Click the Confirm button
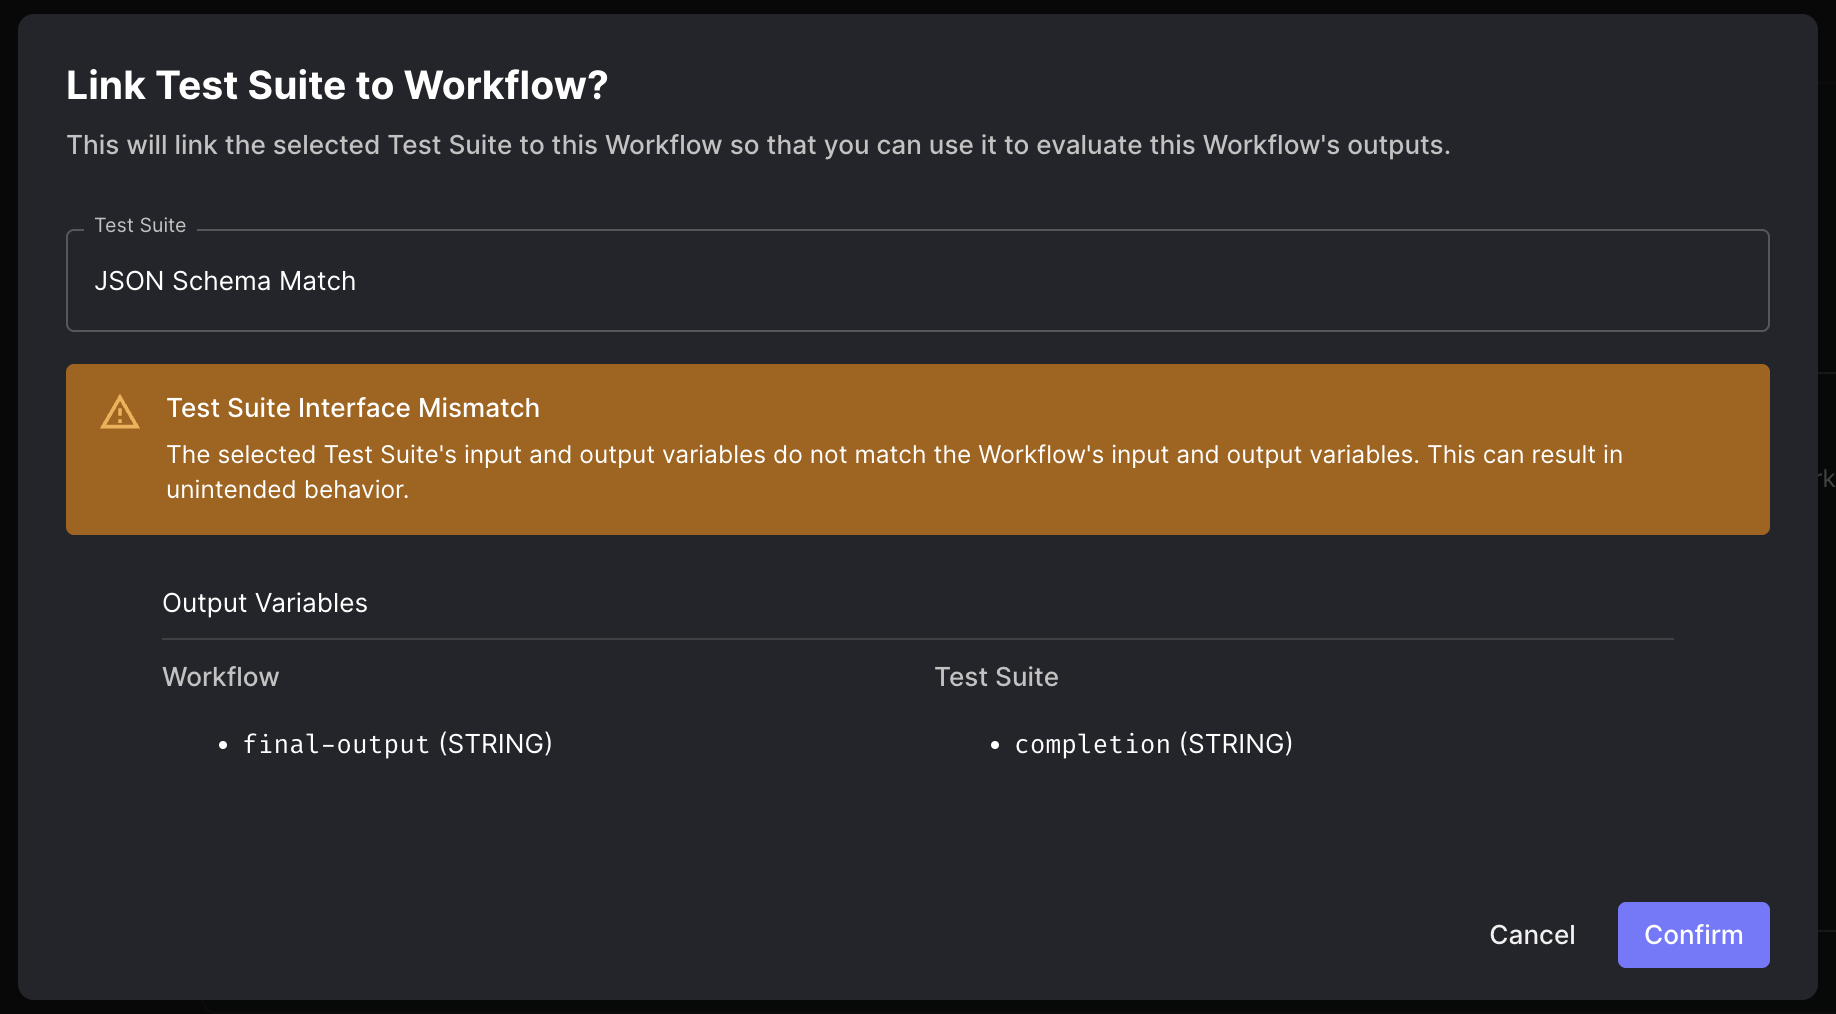This screenshot has height=1014, width=1836. click(x=1693, y=934)
